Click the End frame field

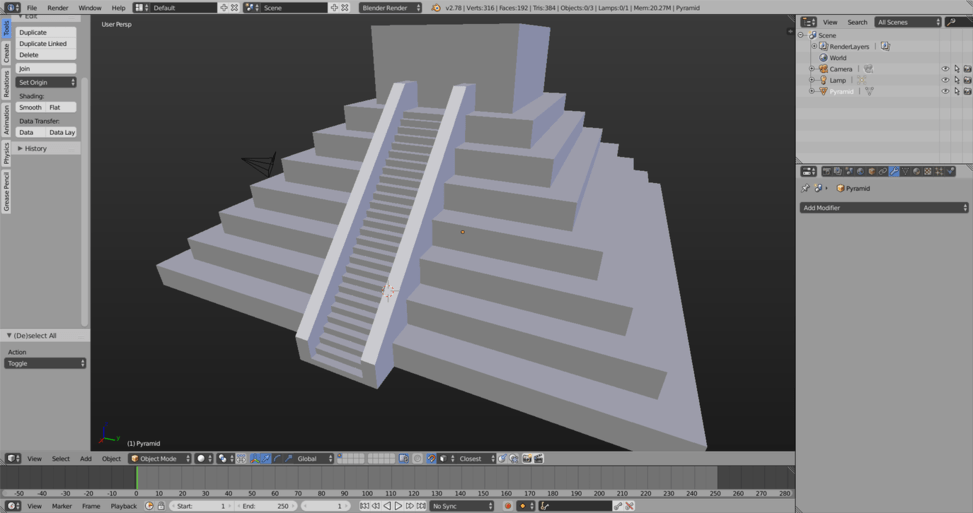(263, 506)
